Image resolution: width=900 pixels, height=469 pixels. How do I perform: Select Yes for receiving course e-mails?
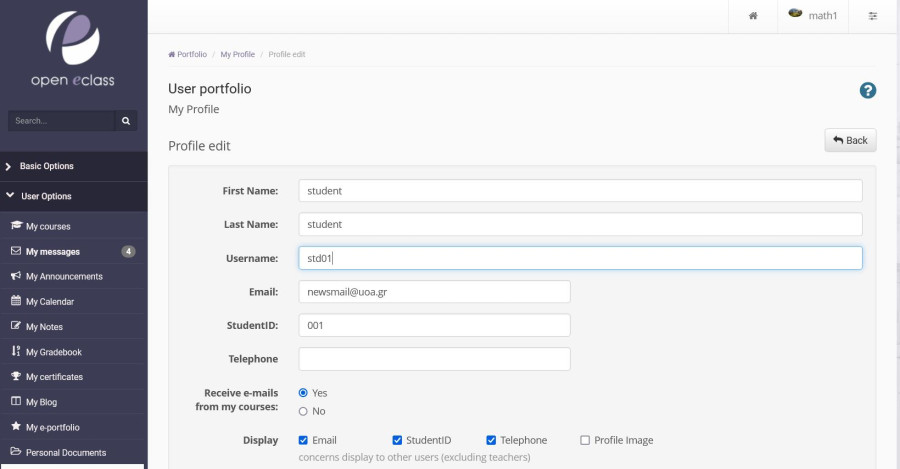pyautogui.click(x=303, y=393)
